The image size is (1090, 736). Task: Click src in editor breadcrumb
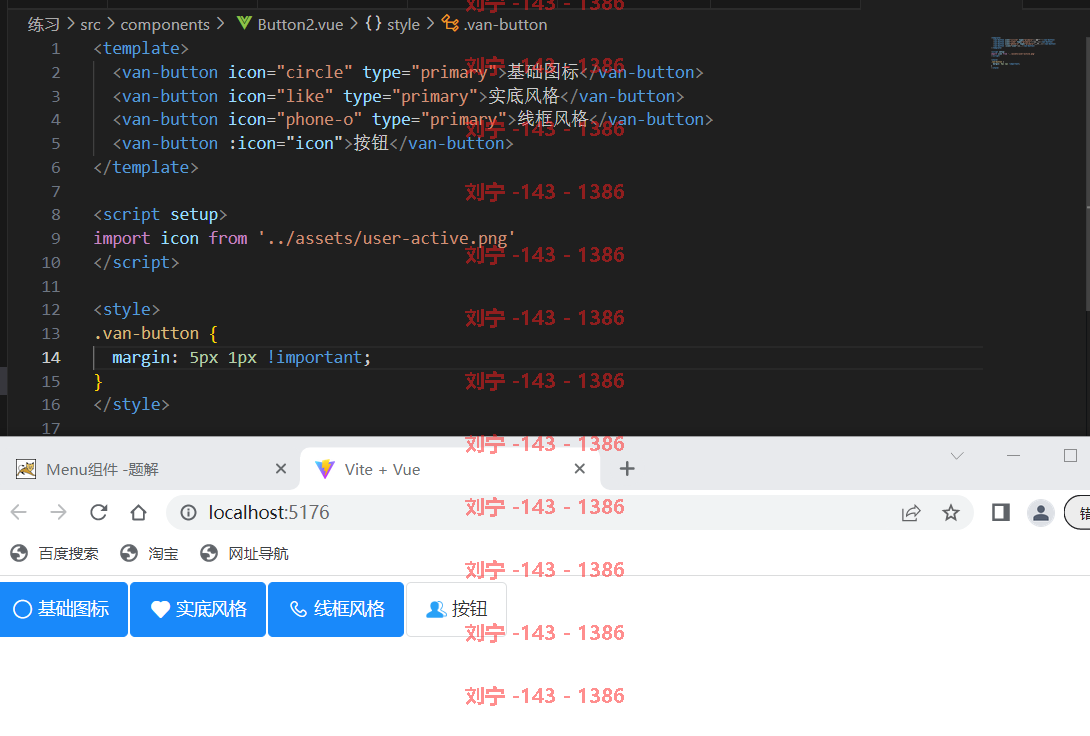90,25
